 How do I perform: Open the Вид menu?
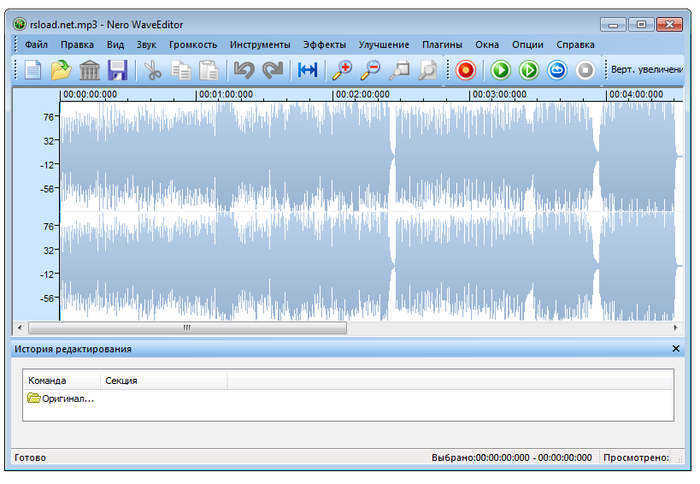[115, 45]
